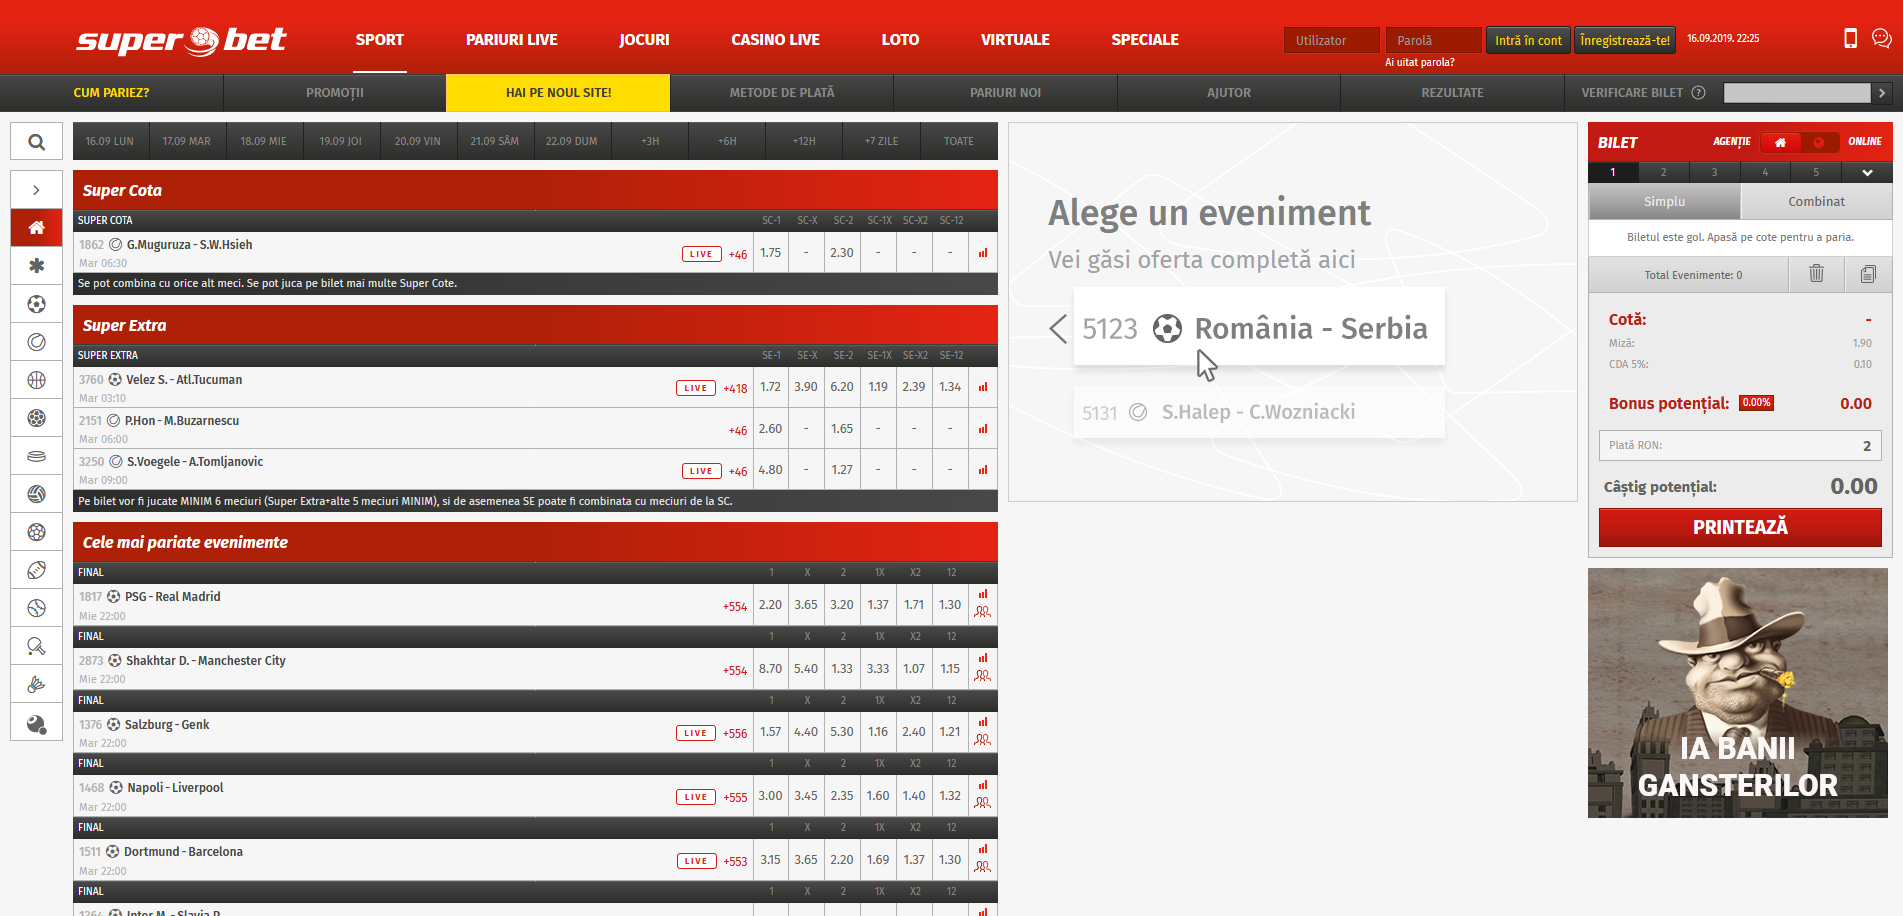The height and width of the screenshot is (916, 1903).
Task: Select Combinat ticket type
Action: tap(1816, 201)
